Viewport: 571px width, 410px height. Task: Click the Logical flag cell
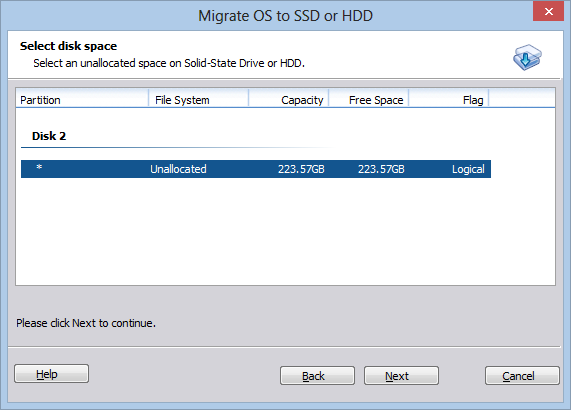[x=468, y=169]
